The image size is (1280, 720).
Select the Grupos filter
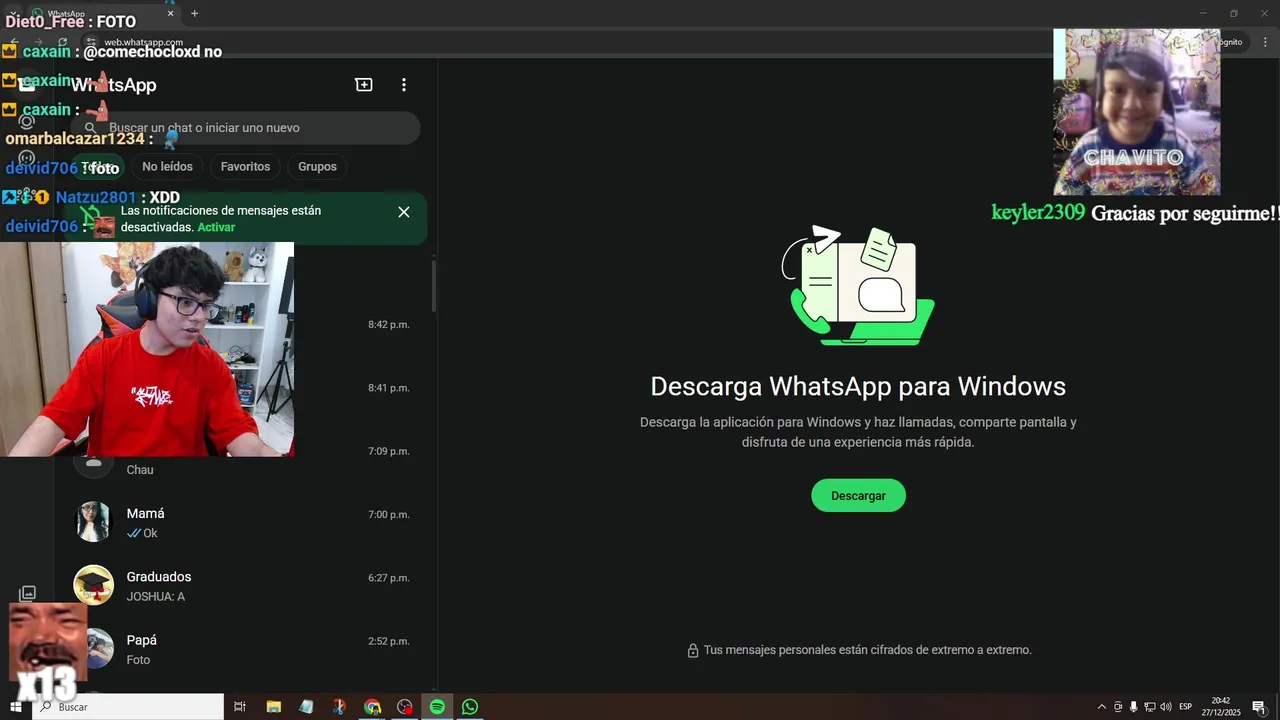[x=317, y=167]
